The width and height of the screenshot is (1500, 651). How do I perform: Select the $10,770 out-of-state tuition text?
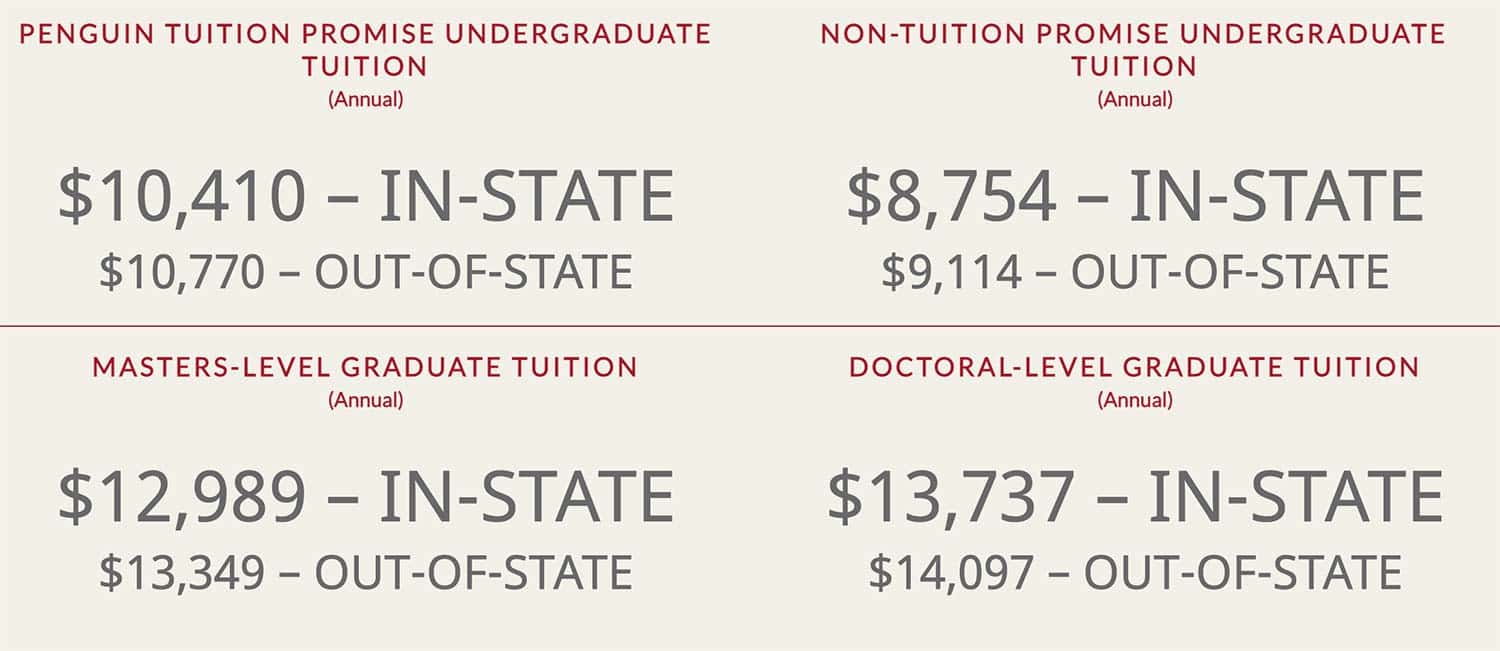click(x=365, y=272)
